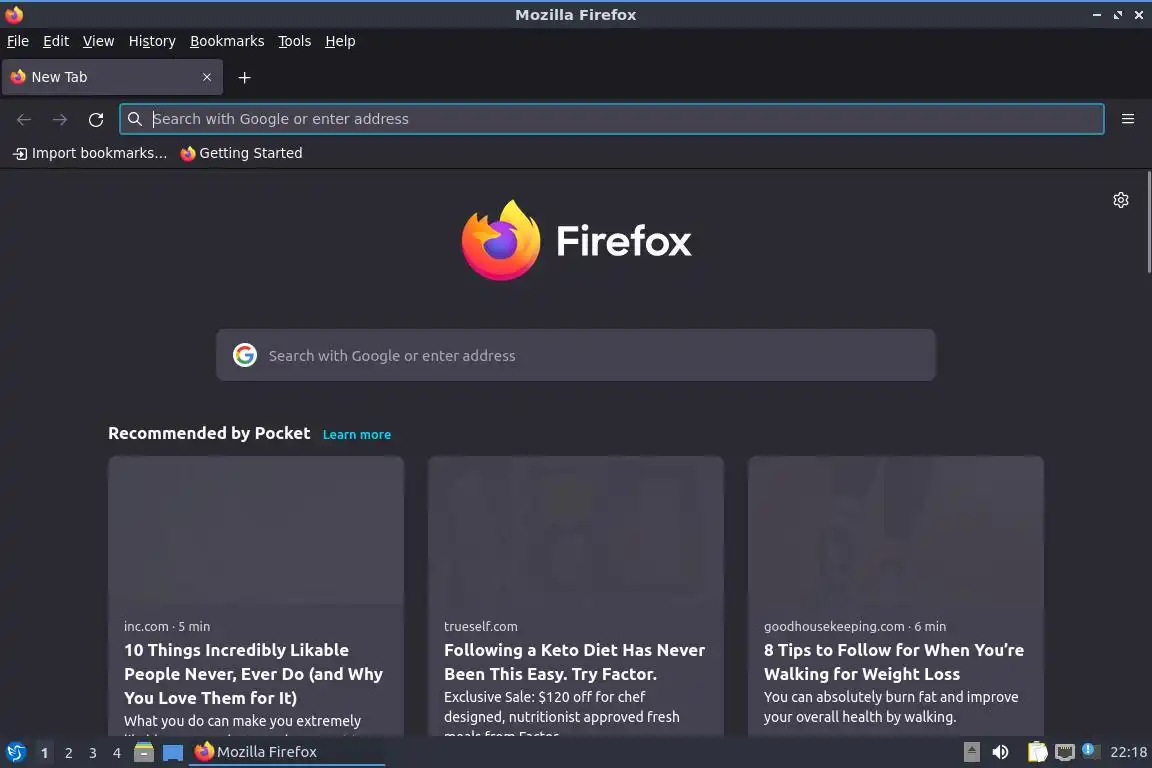Click the Mozilla Firefox taskbar window button
This screenshot has width=1152, height=768.
point(287,752)
